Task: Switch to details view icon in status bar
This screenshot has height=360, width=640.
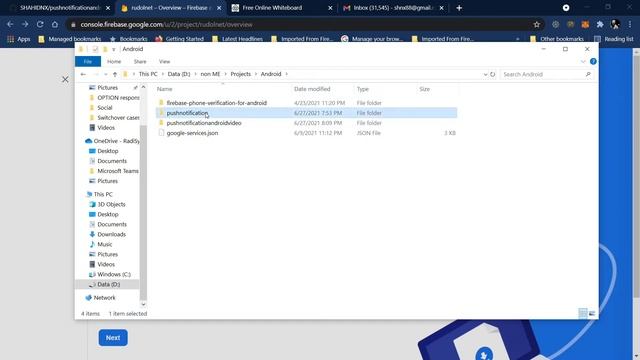Action: coord(583,313)
